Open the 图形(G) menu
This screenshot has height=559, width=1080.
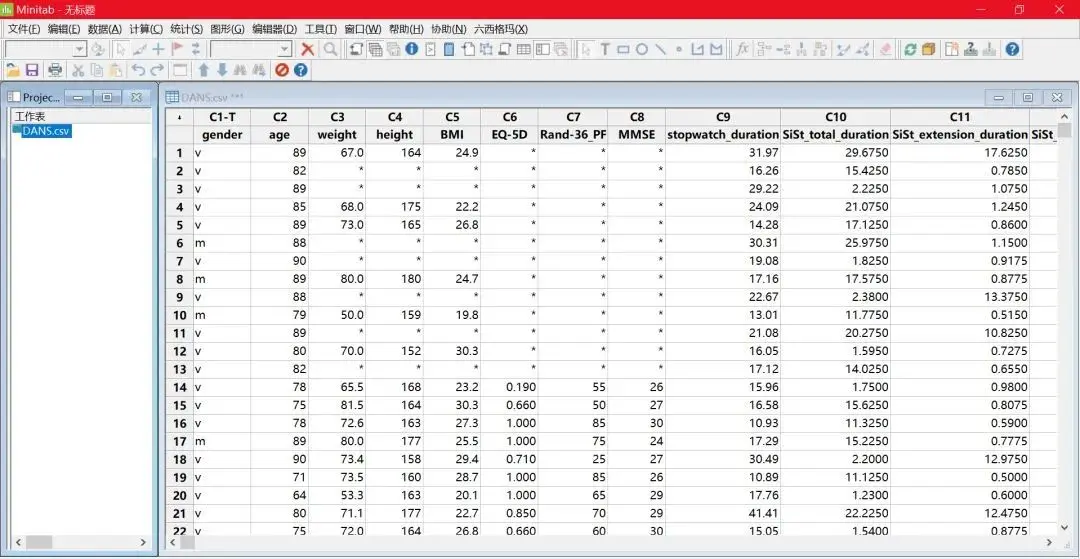click(227, 29)
